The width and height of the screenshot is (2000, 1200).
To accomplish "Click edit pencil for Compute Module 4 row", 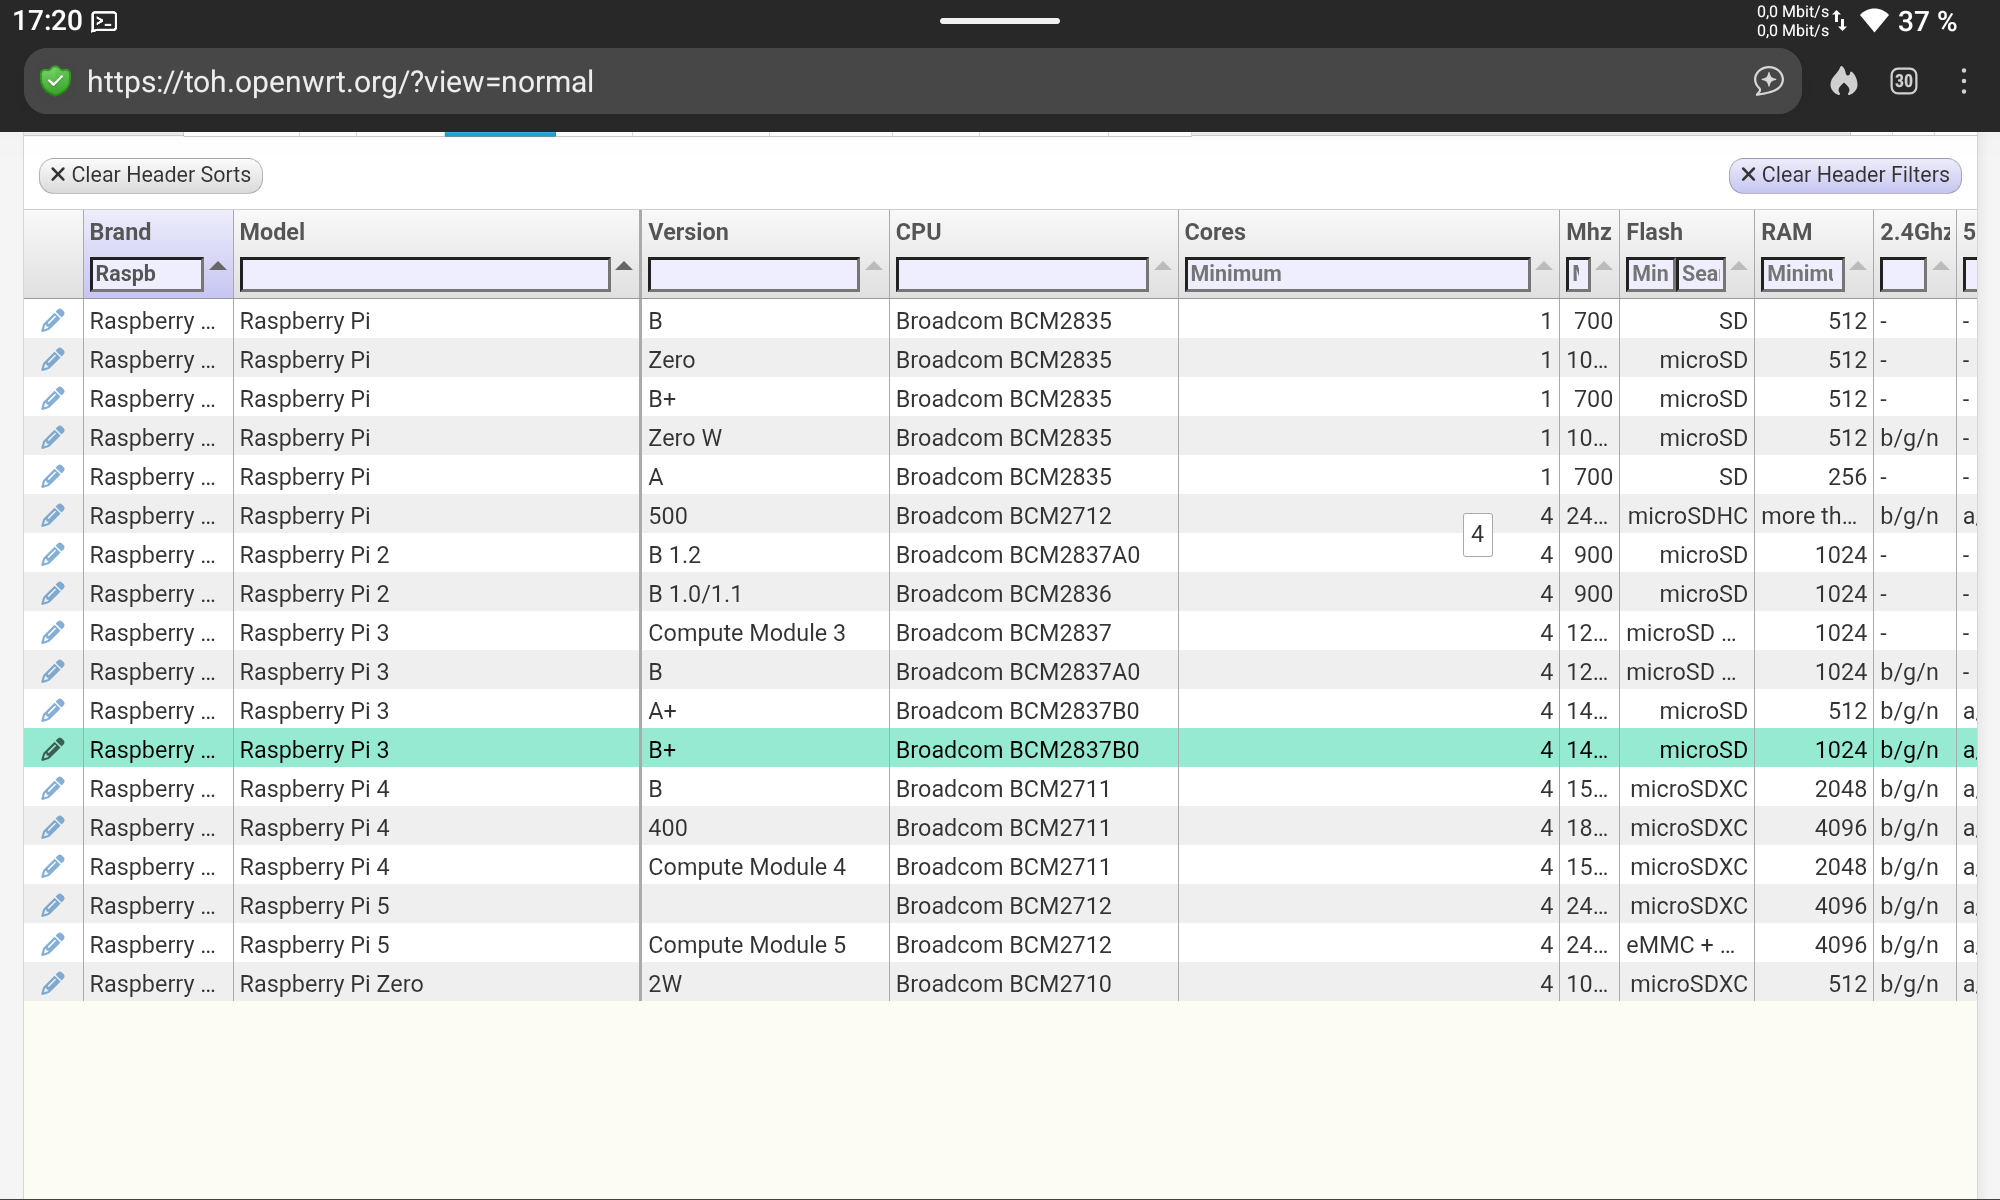I will [x=53, y=866].
